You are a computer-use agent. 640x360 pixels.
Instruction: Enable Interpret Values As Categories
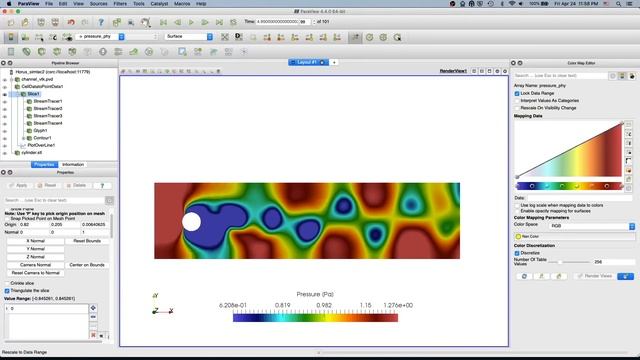click(x=517, y=100)
